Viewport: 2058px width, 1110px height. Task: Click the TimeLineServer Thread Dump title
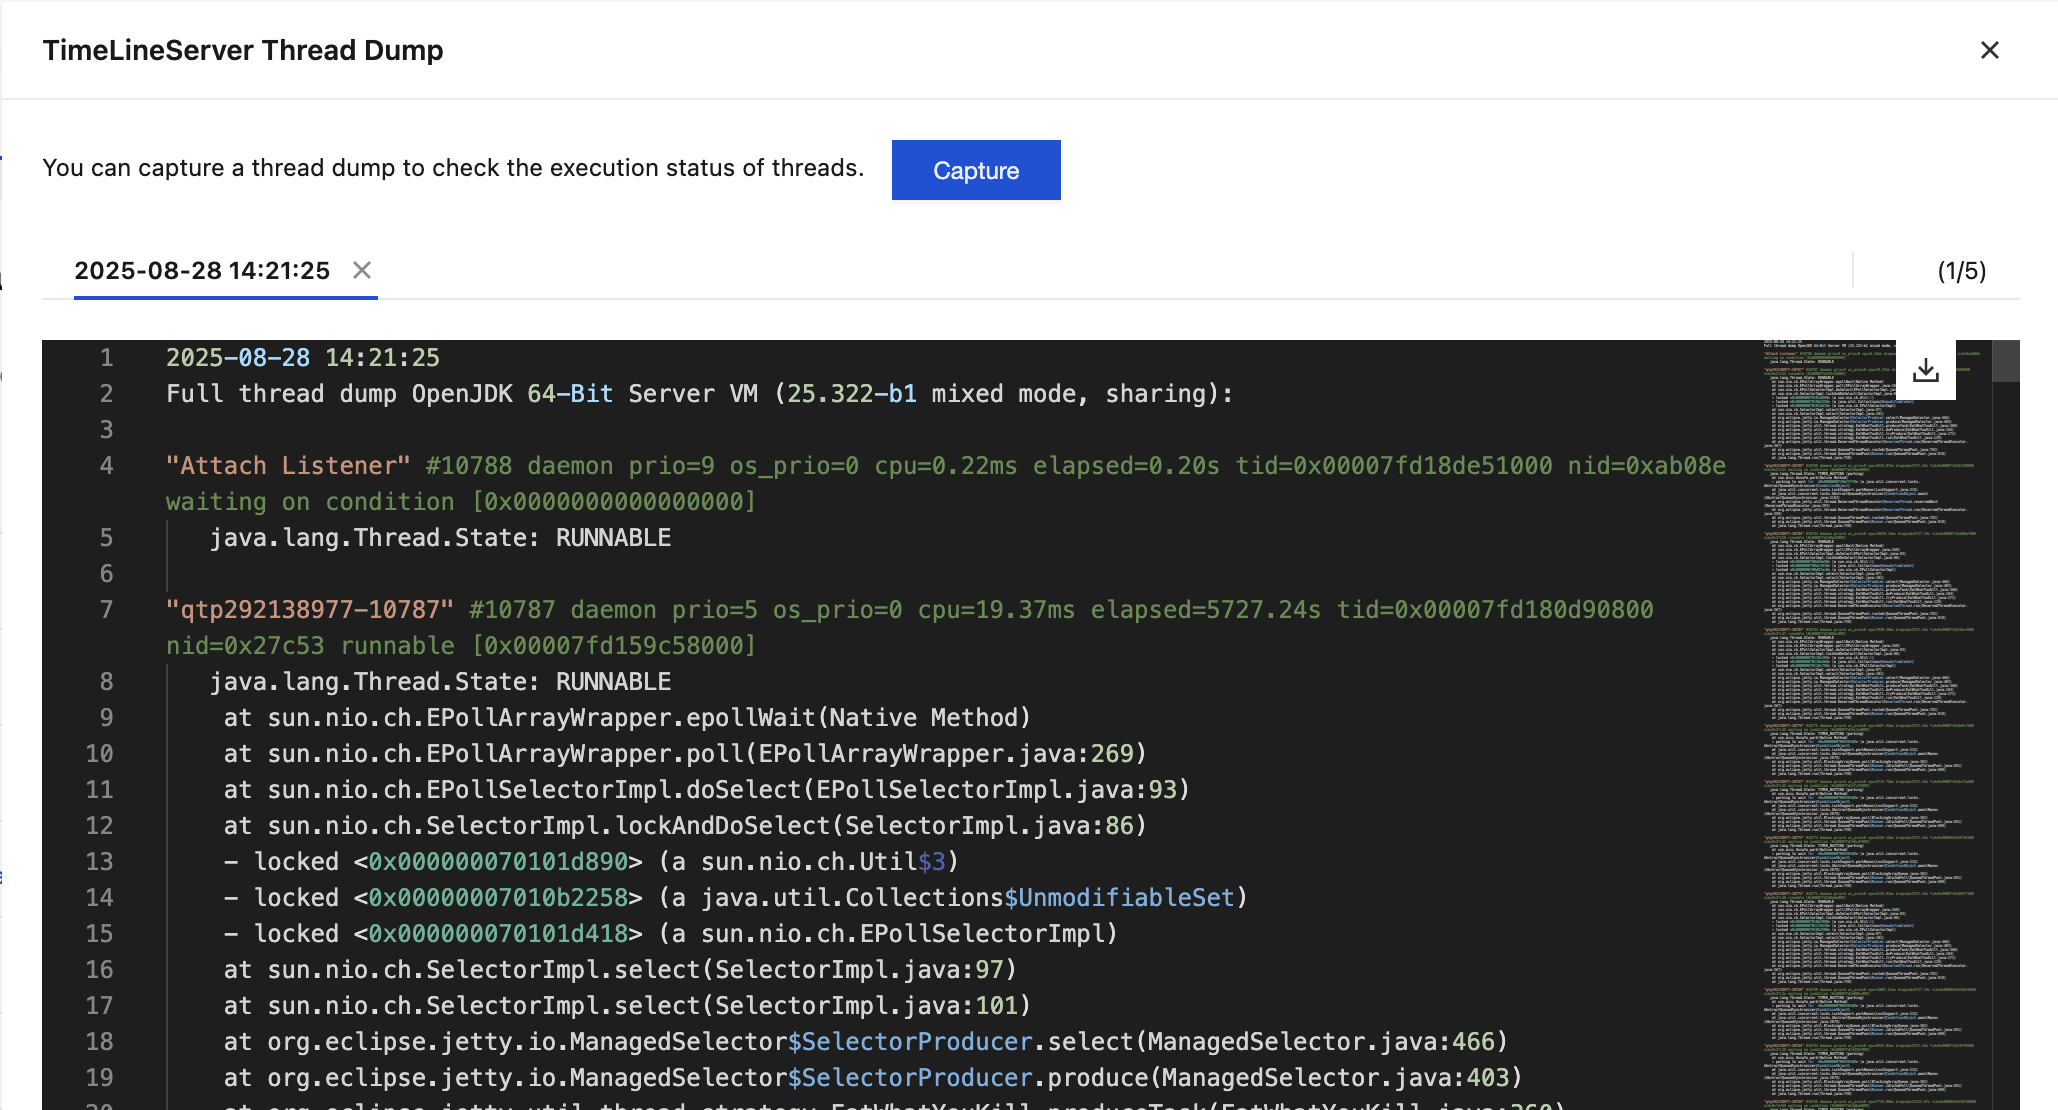tap(243, 50)
